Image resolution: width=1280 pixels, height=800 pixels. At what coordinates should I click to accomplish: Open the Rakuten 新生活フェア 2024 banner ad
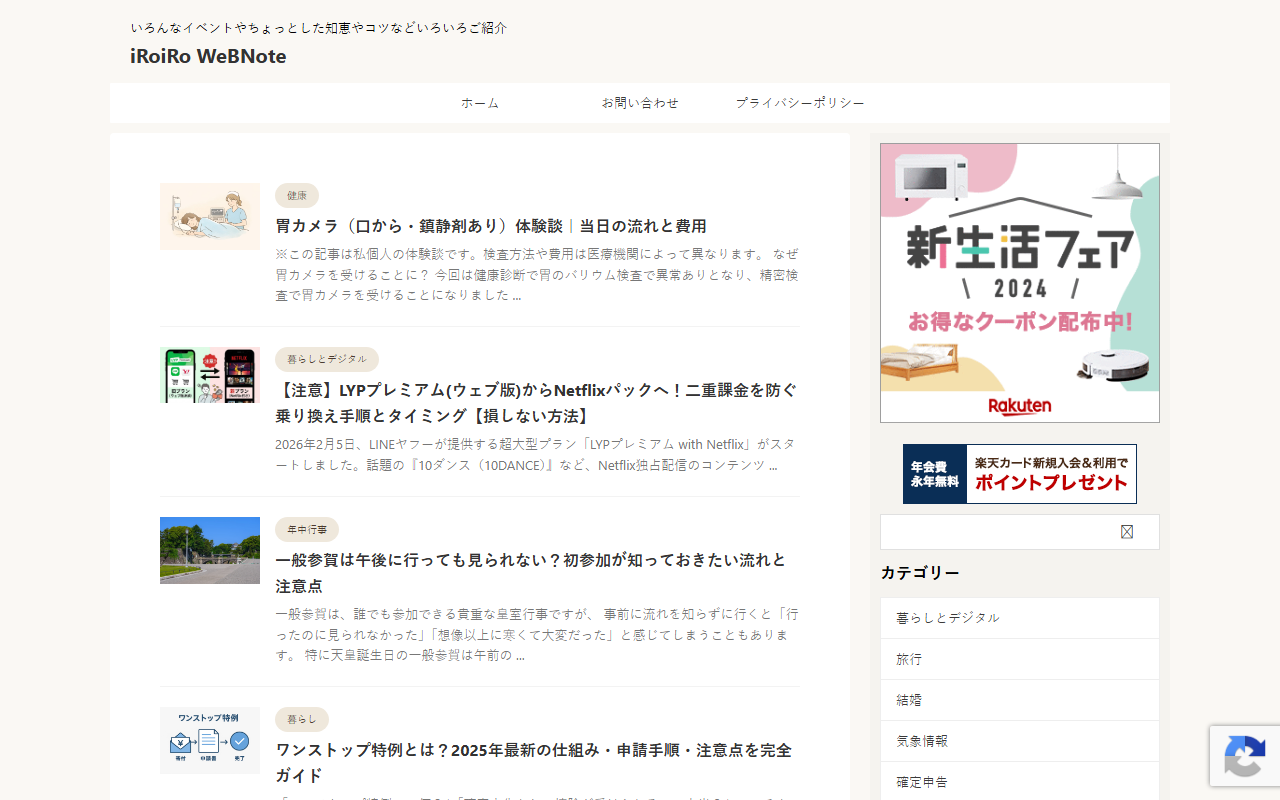click(x=1020, y=283)
